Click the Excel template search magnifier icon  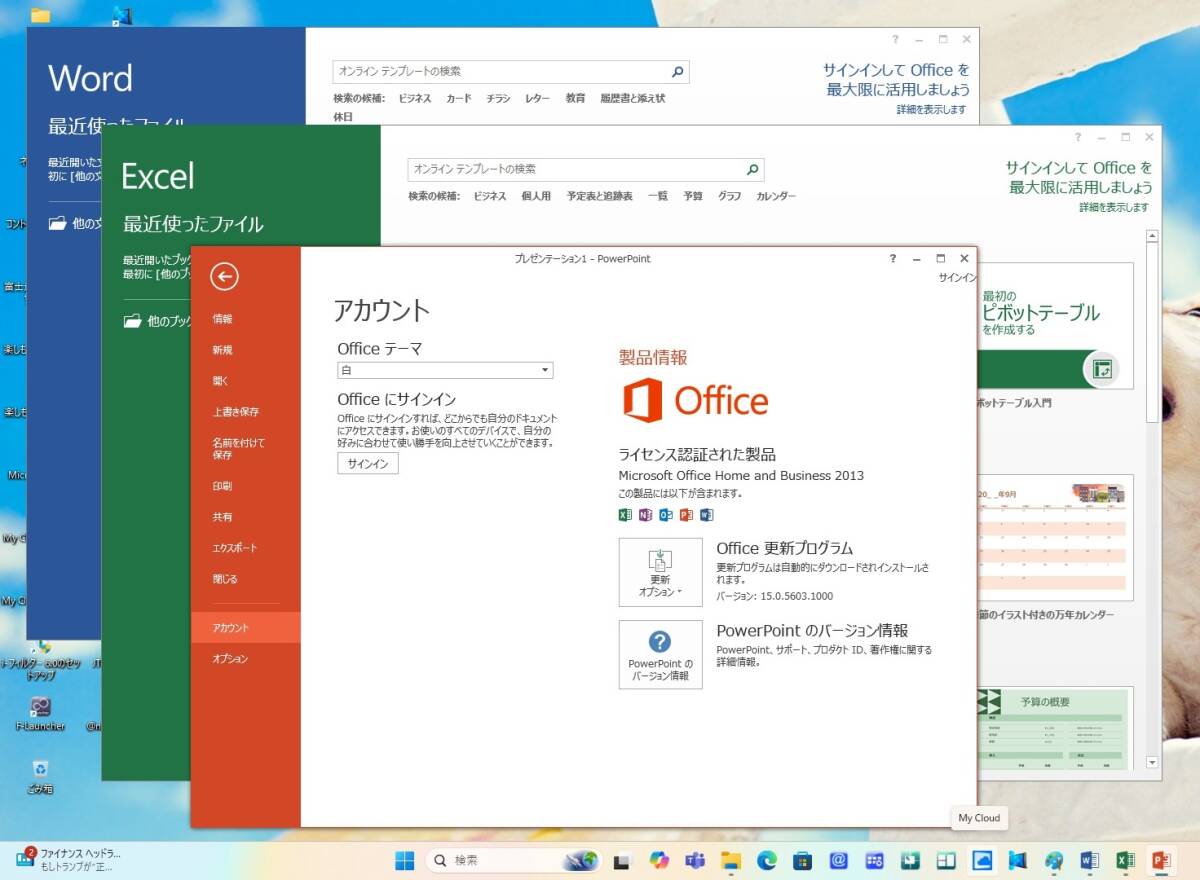click(x=753, y=169)
